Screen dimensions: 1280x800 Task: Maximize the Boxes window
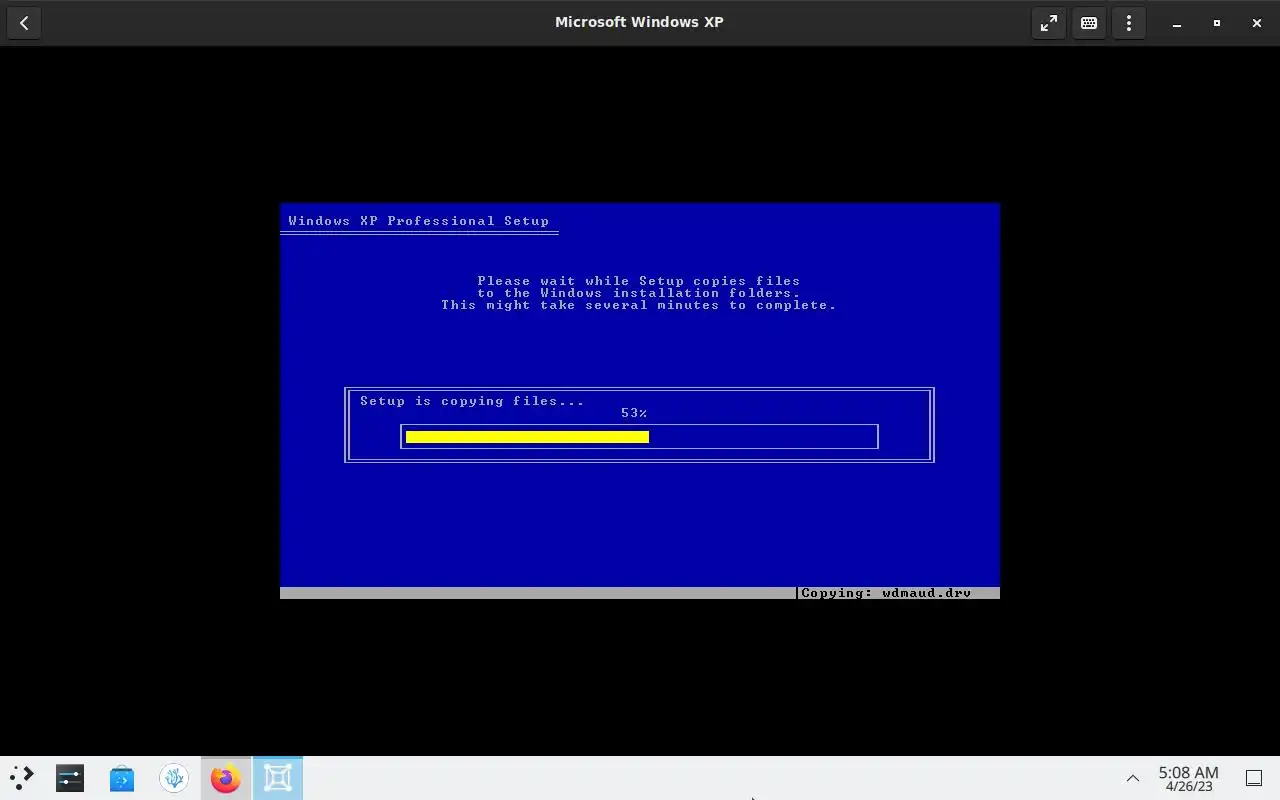(1217, 23)
